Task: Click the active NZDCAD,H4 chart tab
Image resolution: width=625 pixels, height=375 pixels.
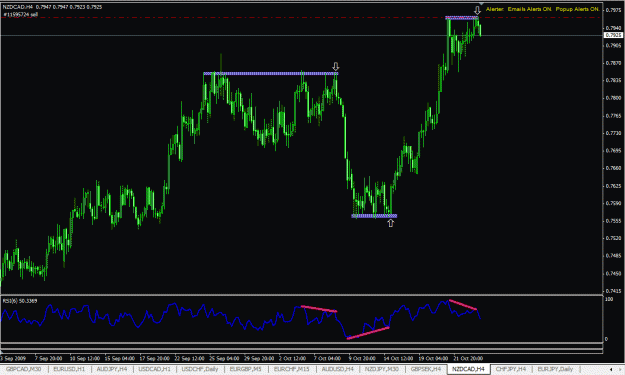Action: [x=468, y=369]
